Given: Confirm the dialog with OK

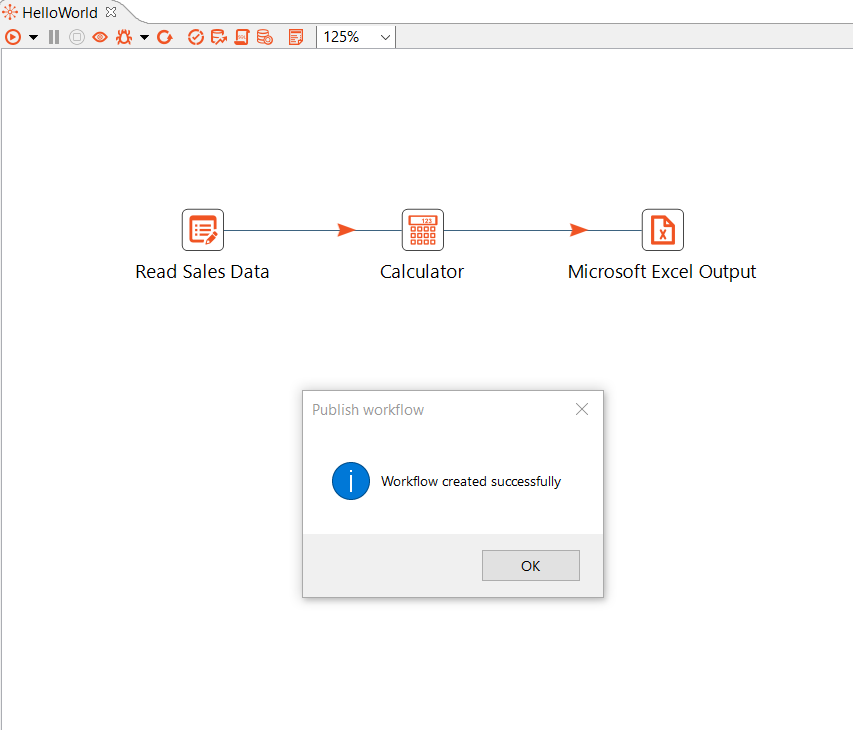Looking at the screenshot, I should [x=530, y=566].
